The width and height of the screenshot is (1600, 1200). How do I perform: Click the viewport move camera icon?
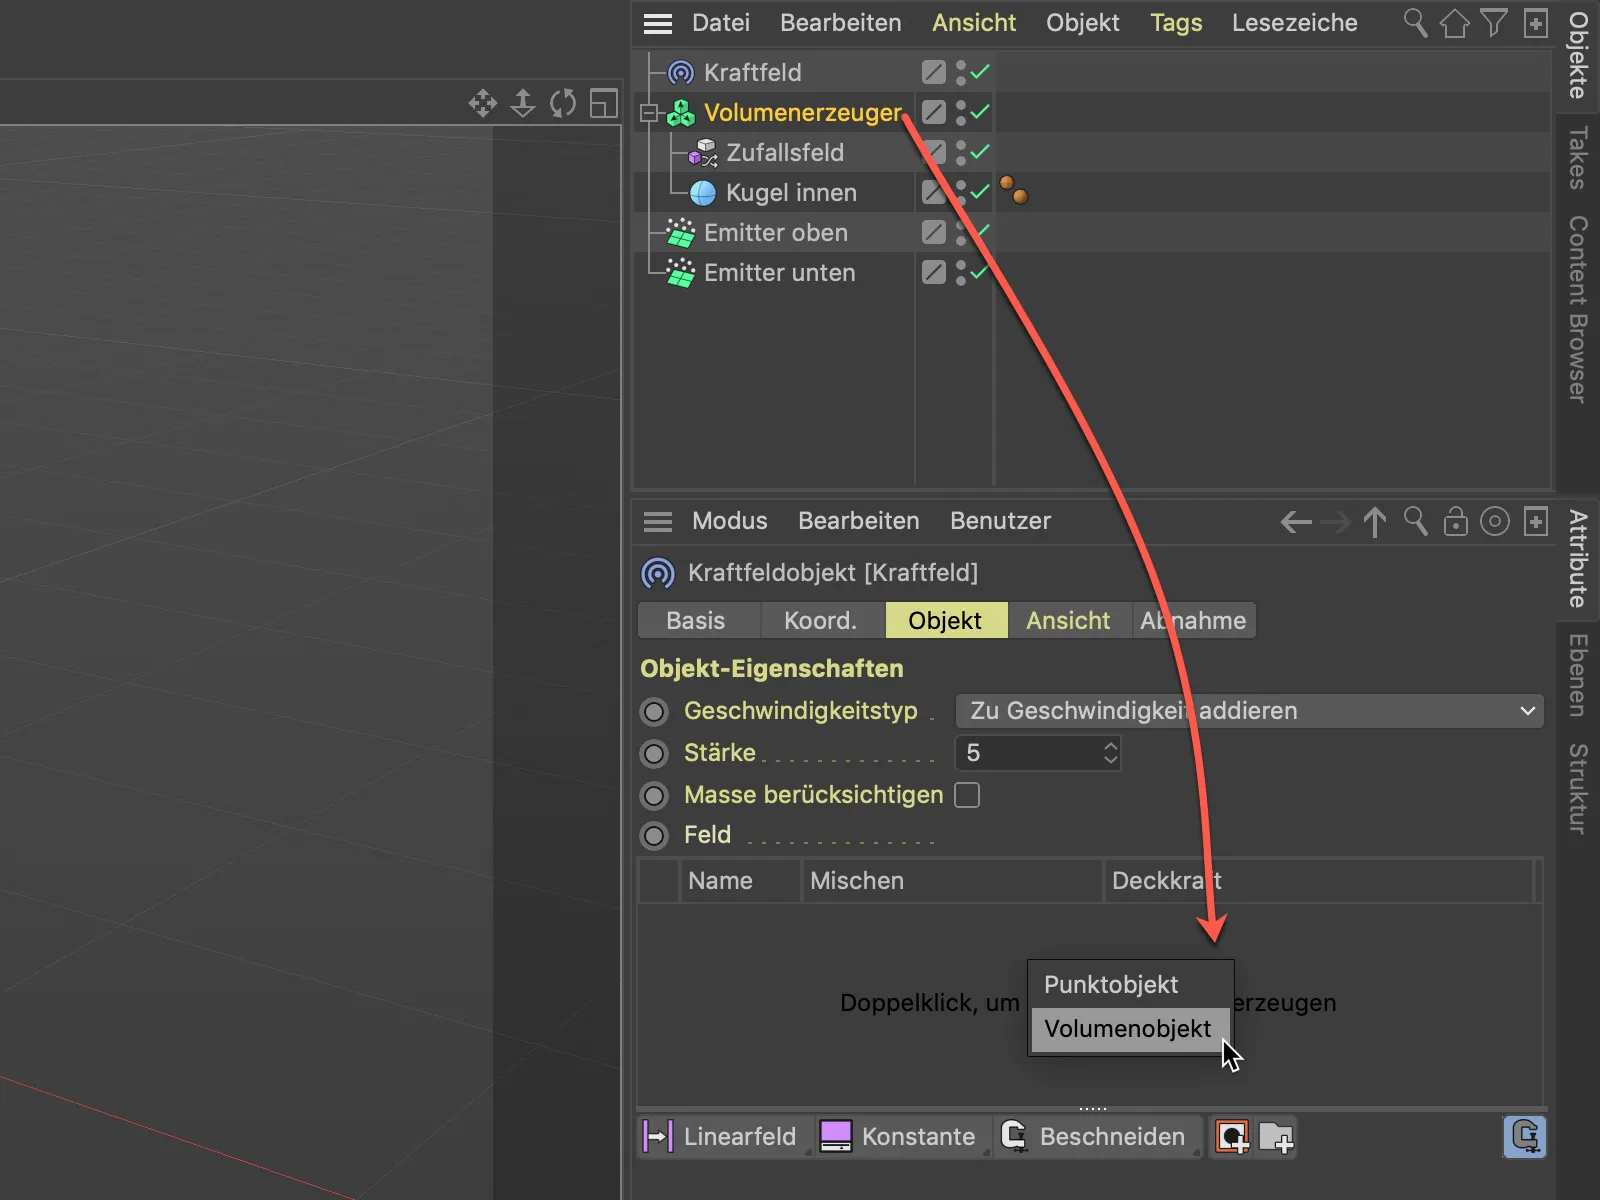pos(483,103)
